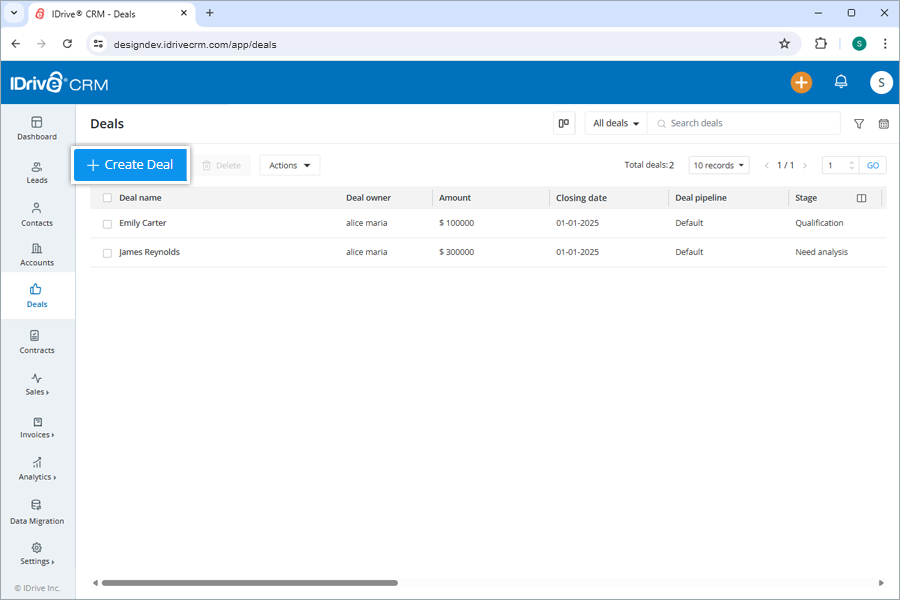
Task: Go to the Accounts section
Action: click(x=37, y=256)
